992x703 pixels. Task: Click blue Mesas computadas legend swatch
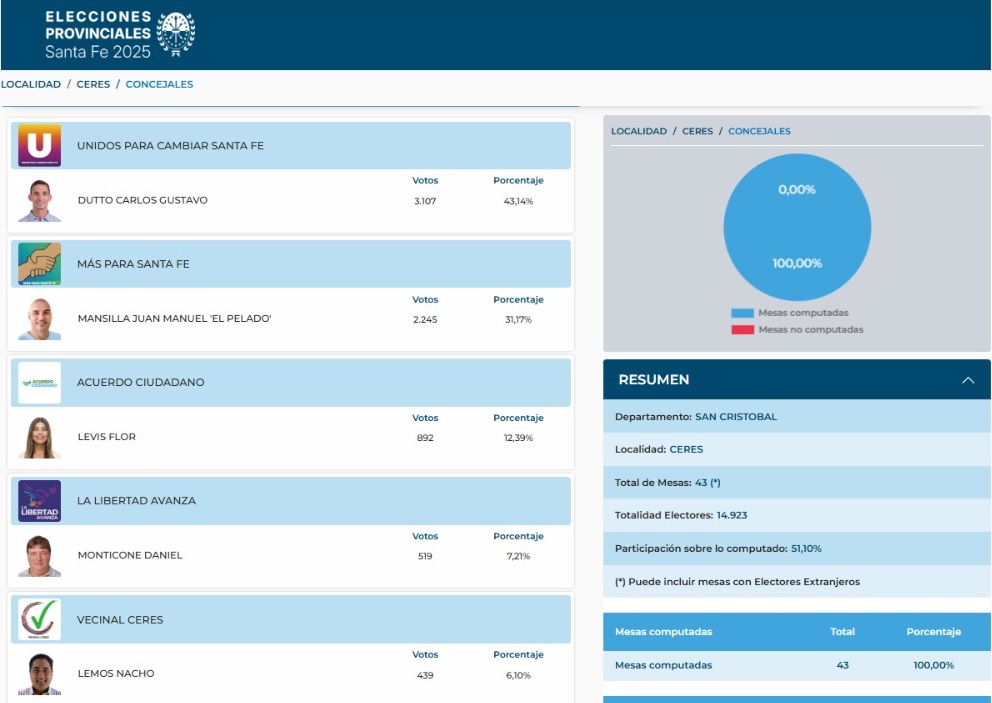coord(742,313)
